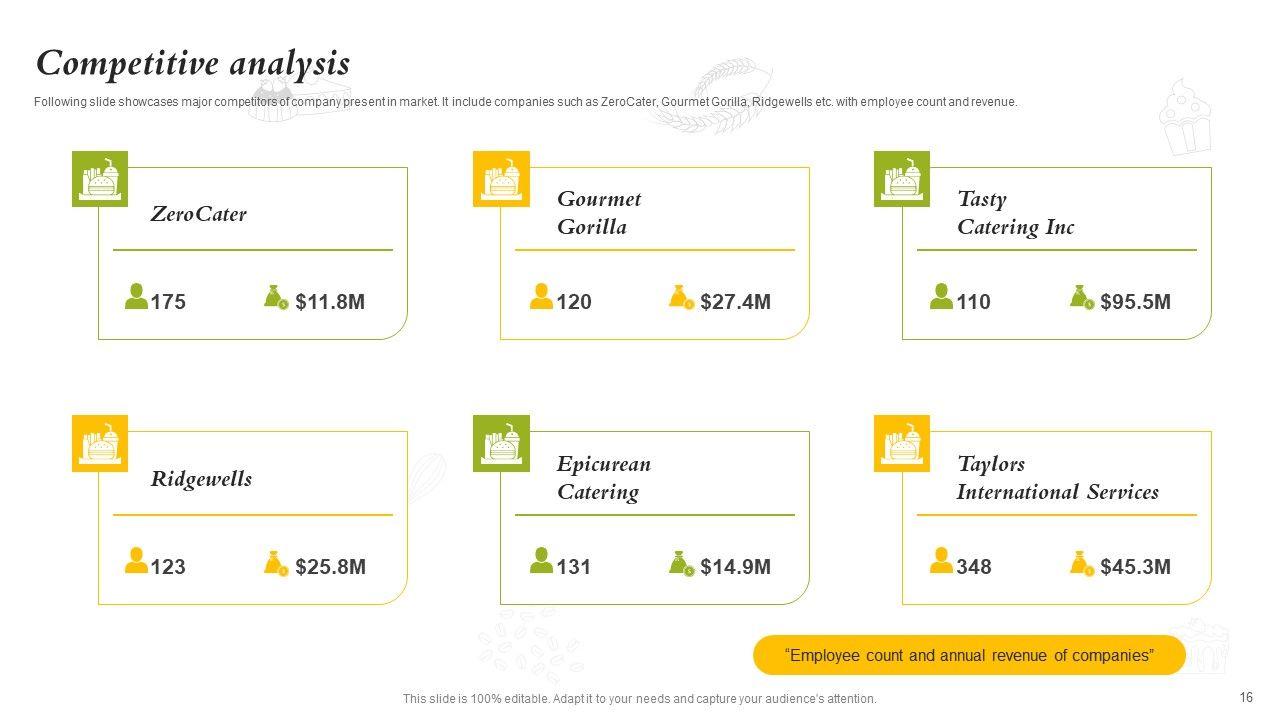Click the money bag beside $25.8M
The height and width of the screenshot is (720, 1280).
[x=276, y=563]
